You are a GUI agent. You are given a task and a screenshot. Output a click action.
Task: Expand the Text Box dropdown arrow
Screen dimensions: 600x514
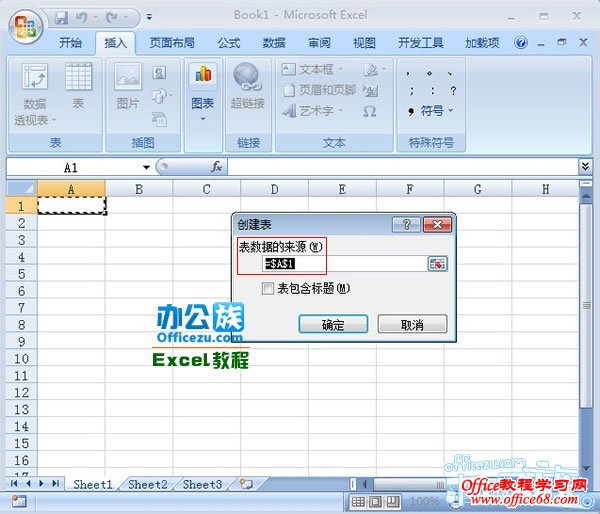[340, 70]
